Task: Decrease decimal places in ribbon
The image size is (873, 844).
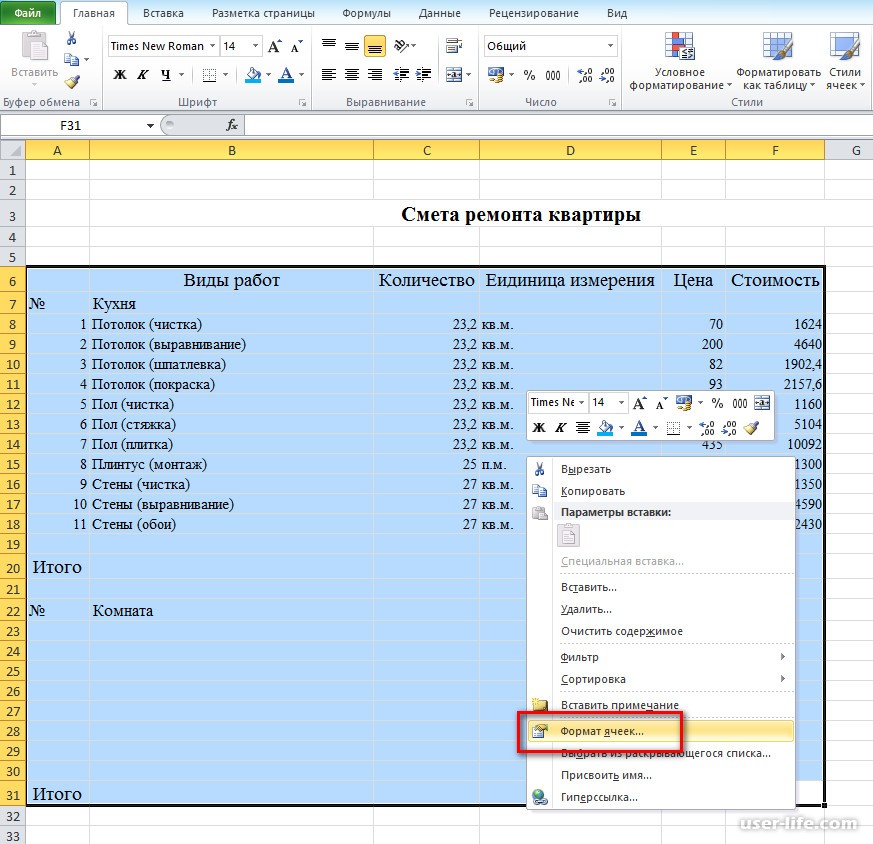Action: pos(607,75)
